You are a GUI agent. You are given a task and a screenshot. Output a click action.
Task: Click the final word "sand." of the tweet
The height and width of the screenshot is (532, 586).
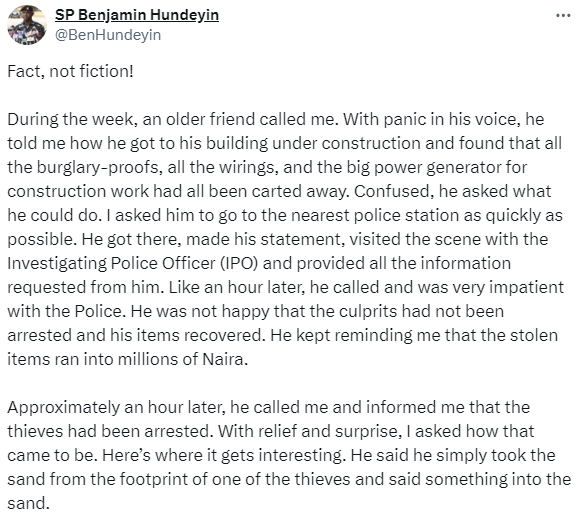(x=28, y=503)
